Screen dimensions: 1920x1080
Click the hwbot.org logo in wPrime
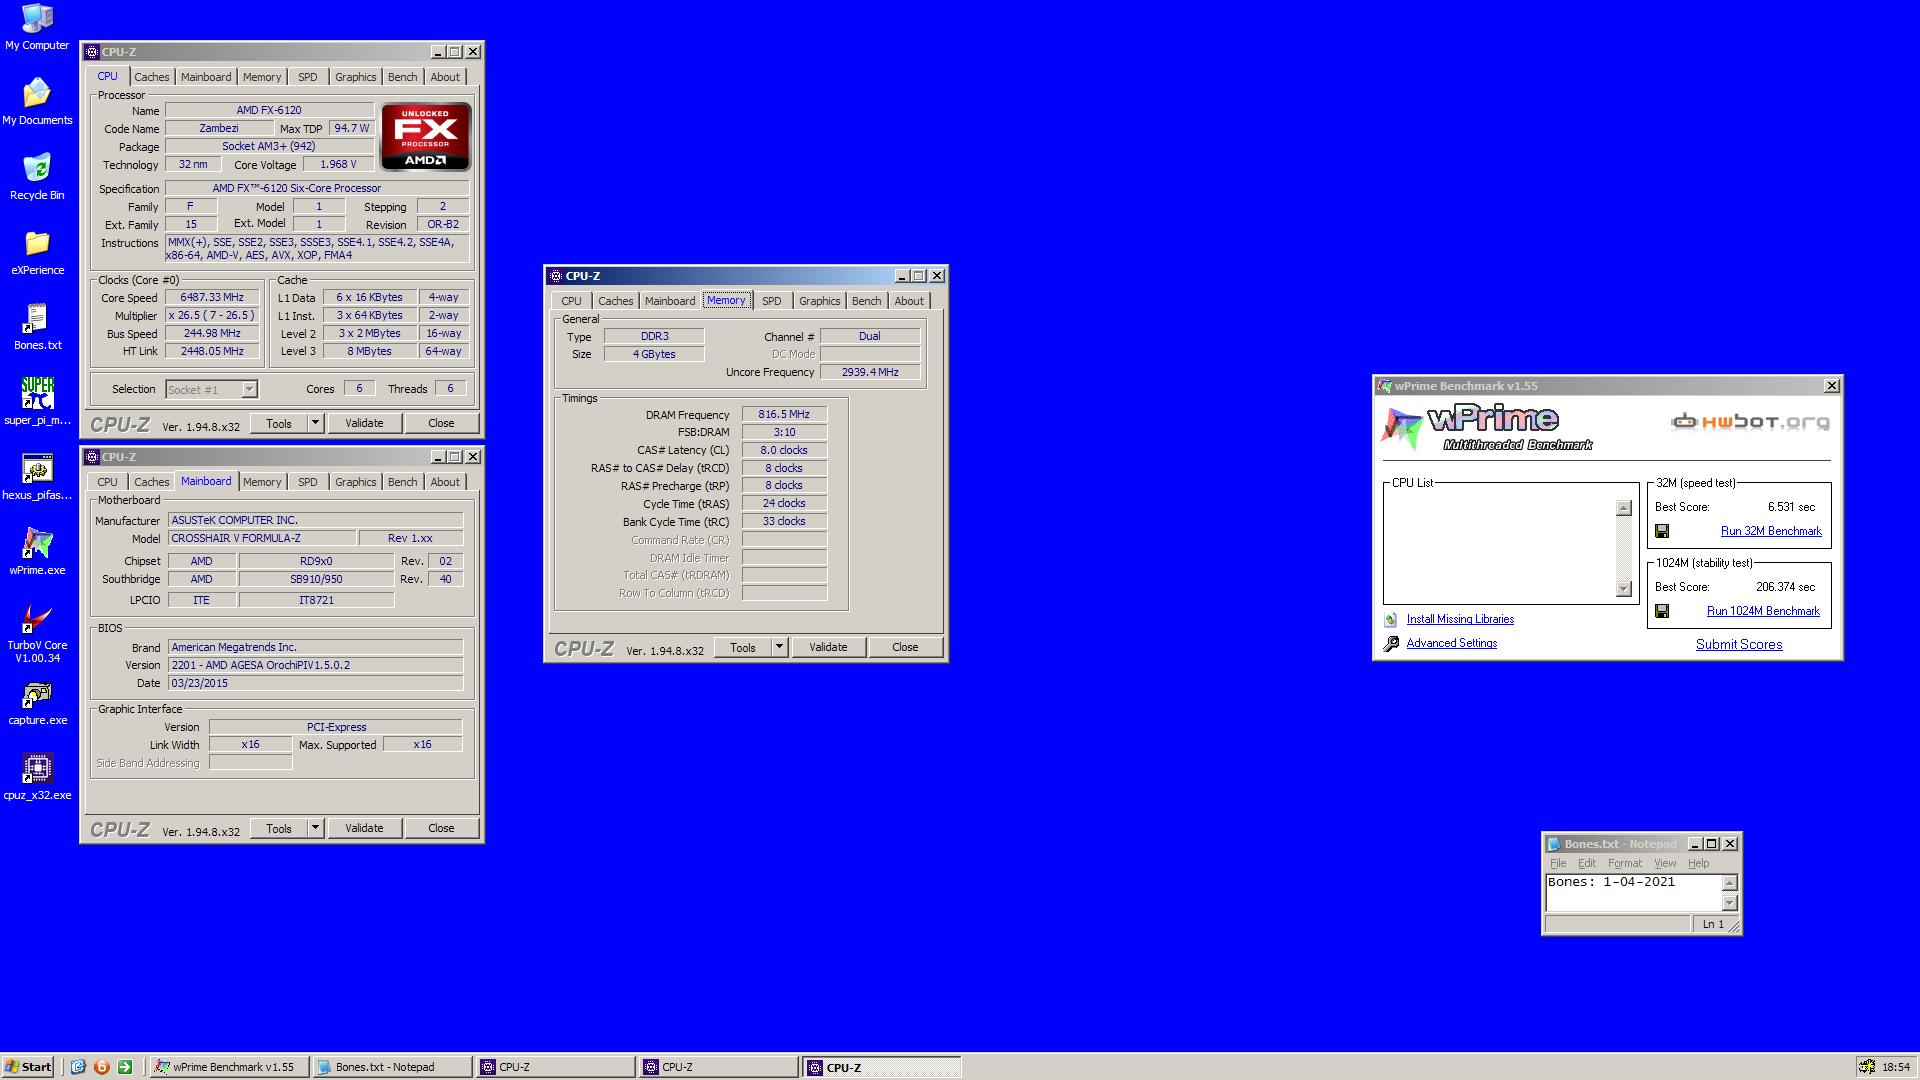1750,422
